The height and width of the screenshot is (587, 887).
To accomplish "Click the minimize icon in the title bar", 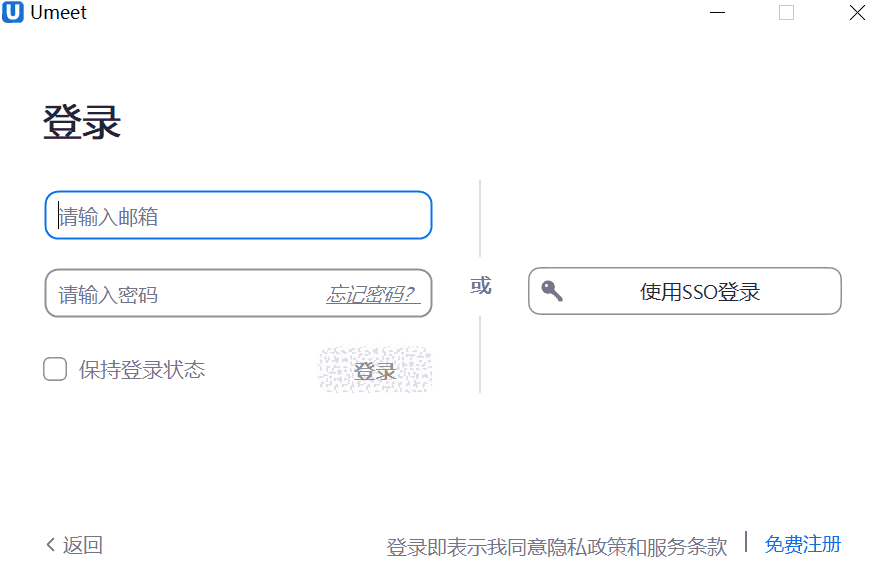I will pos(718,13).
